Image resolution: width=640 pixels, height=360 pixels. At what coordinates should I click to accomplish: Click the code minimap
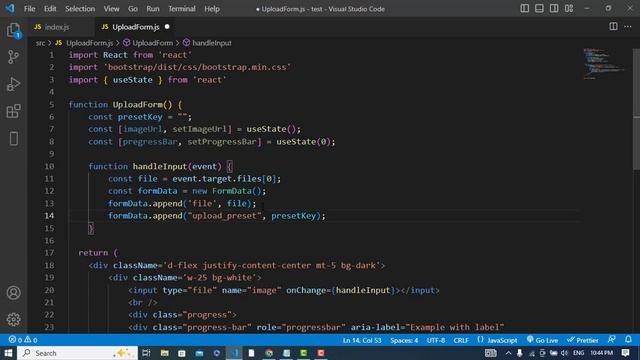click(x=603, y=63)
